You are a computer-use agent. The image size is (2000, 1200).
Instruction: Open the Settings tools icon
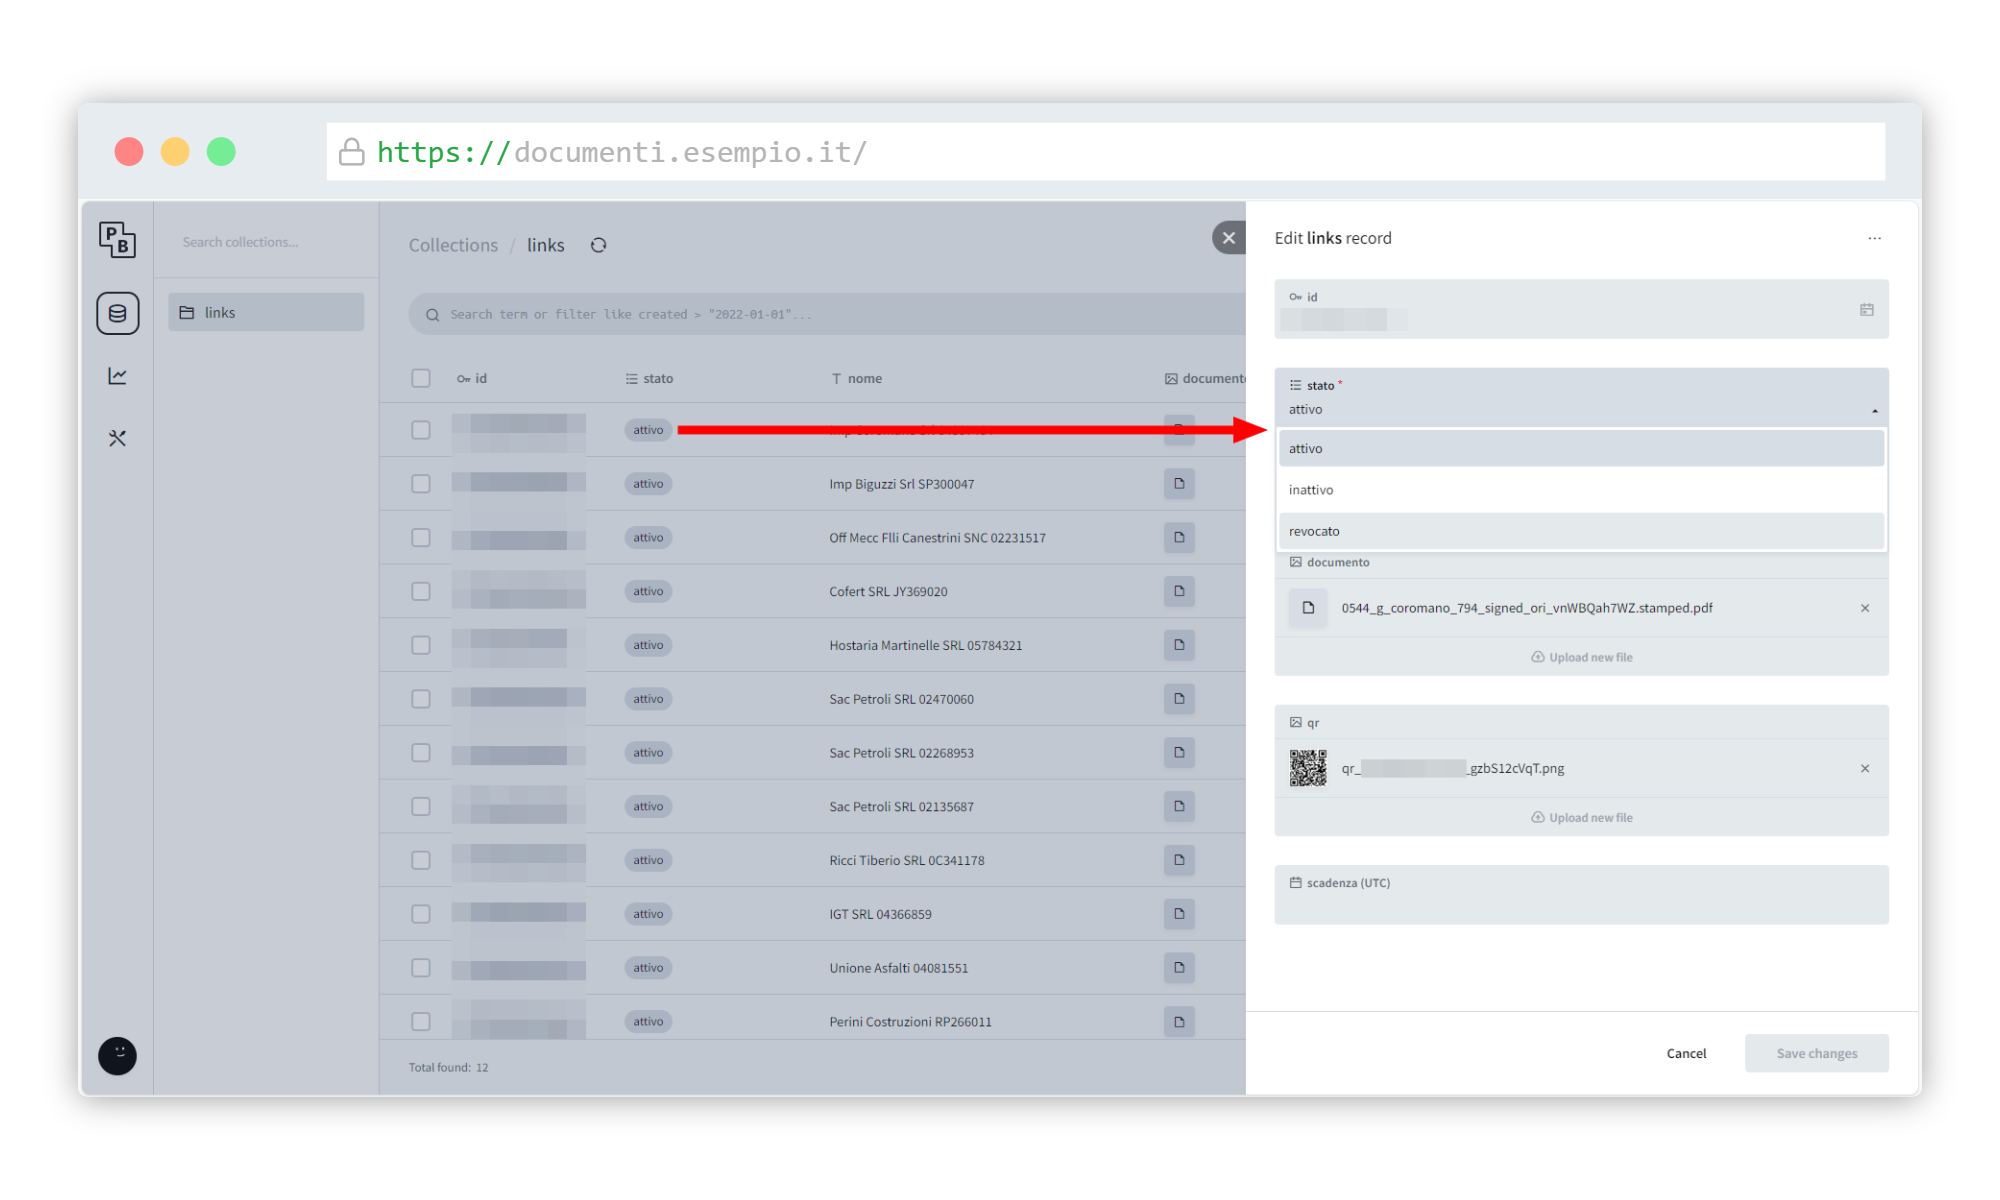click(x=117, y=438)
